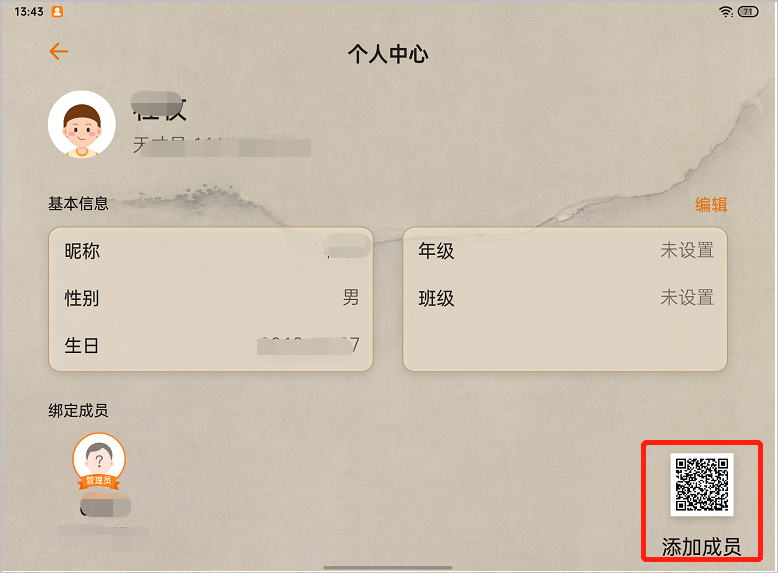This screenshot has height=573, width=778.
Task: Open the 昵称 row
Action: coord(211,251)
